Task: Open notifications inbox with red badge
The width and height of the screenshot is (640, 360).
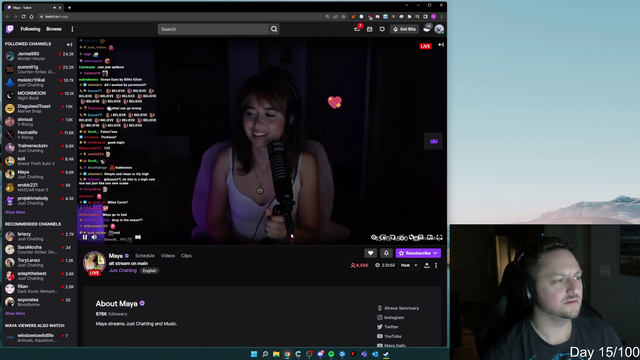Action: coord(358,29)
